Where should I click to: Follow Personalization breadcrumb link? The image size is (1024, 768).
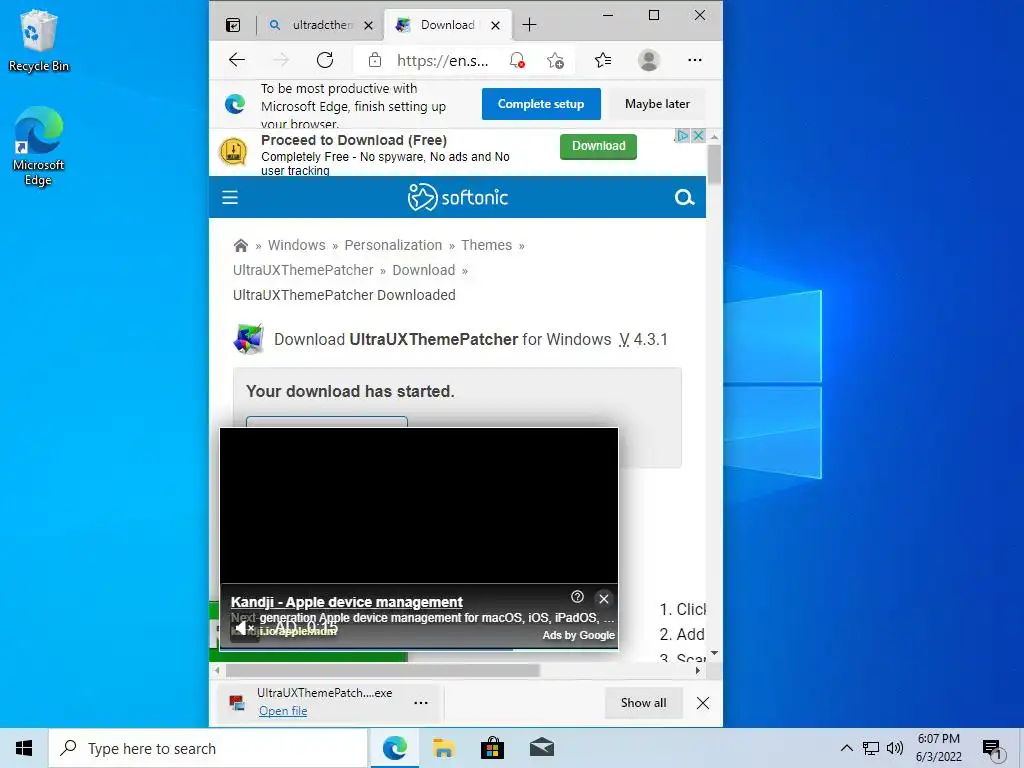[x=393, y=245]
